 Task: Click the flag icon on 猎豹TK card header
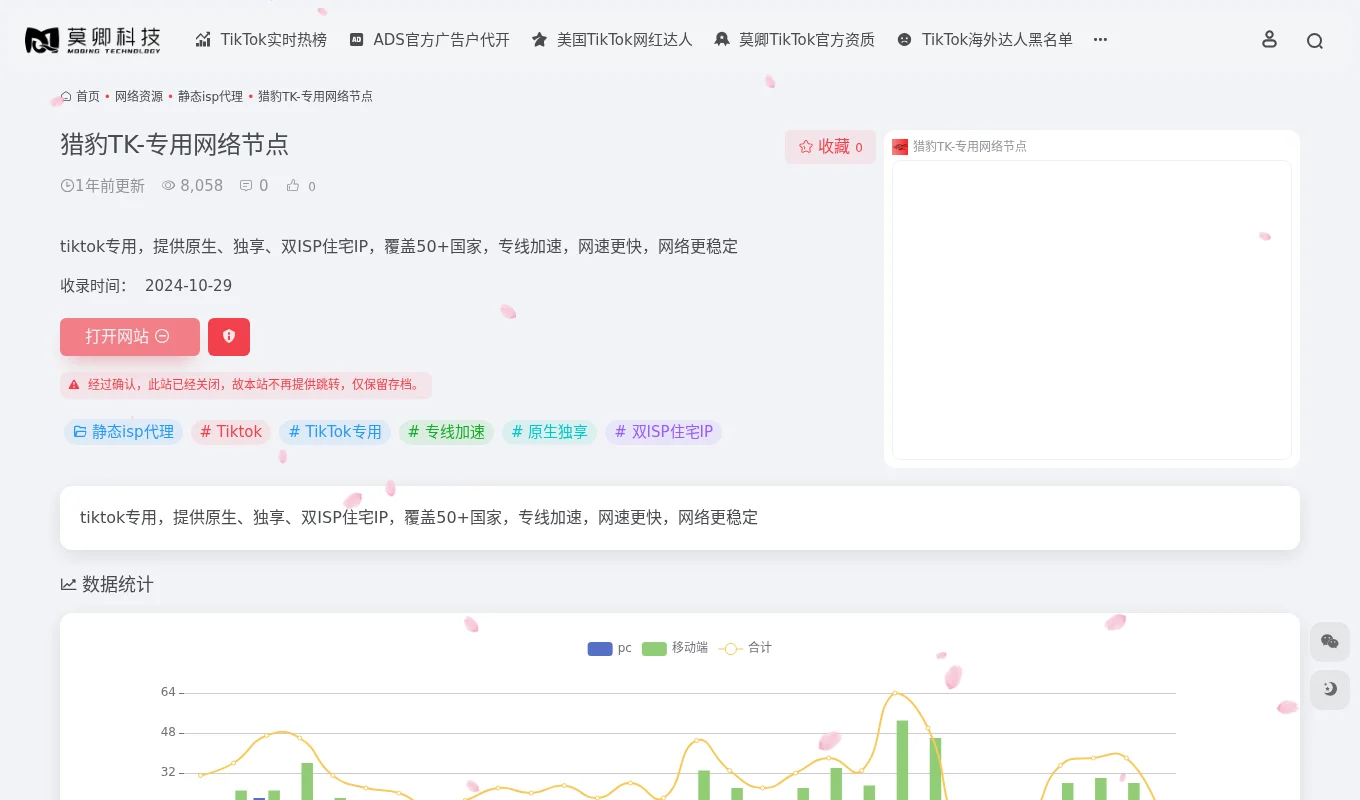[x=900, y=146]
